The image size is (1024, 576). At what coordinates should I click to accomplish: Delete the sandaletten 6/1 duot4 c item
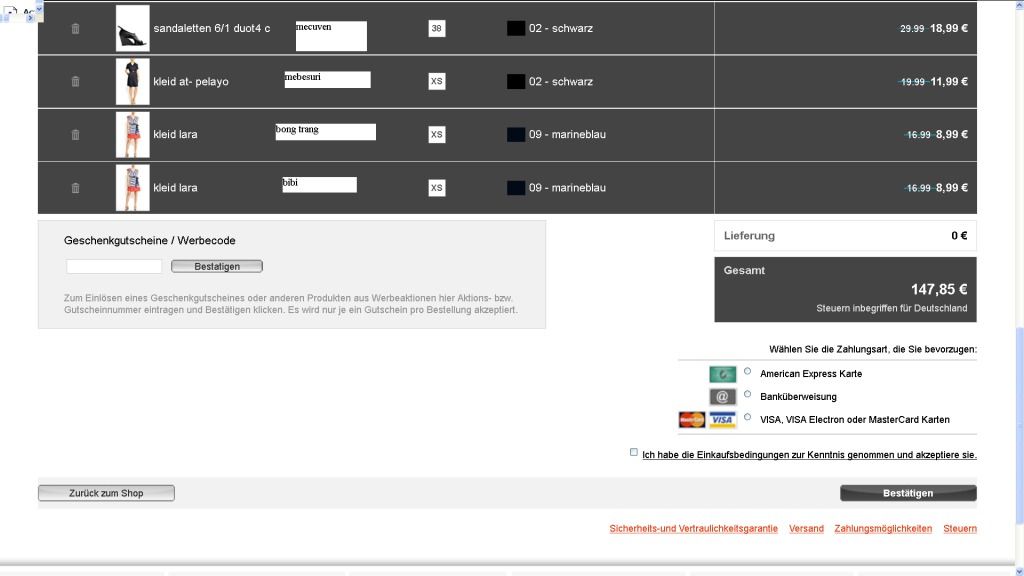pos(75,29)
